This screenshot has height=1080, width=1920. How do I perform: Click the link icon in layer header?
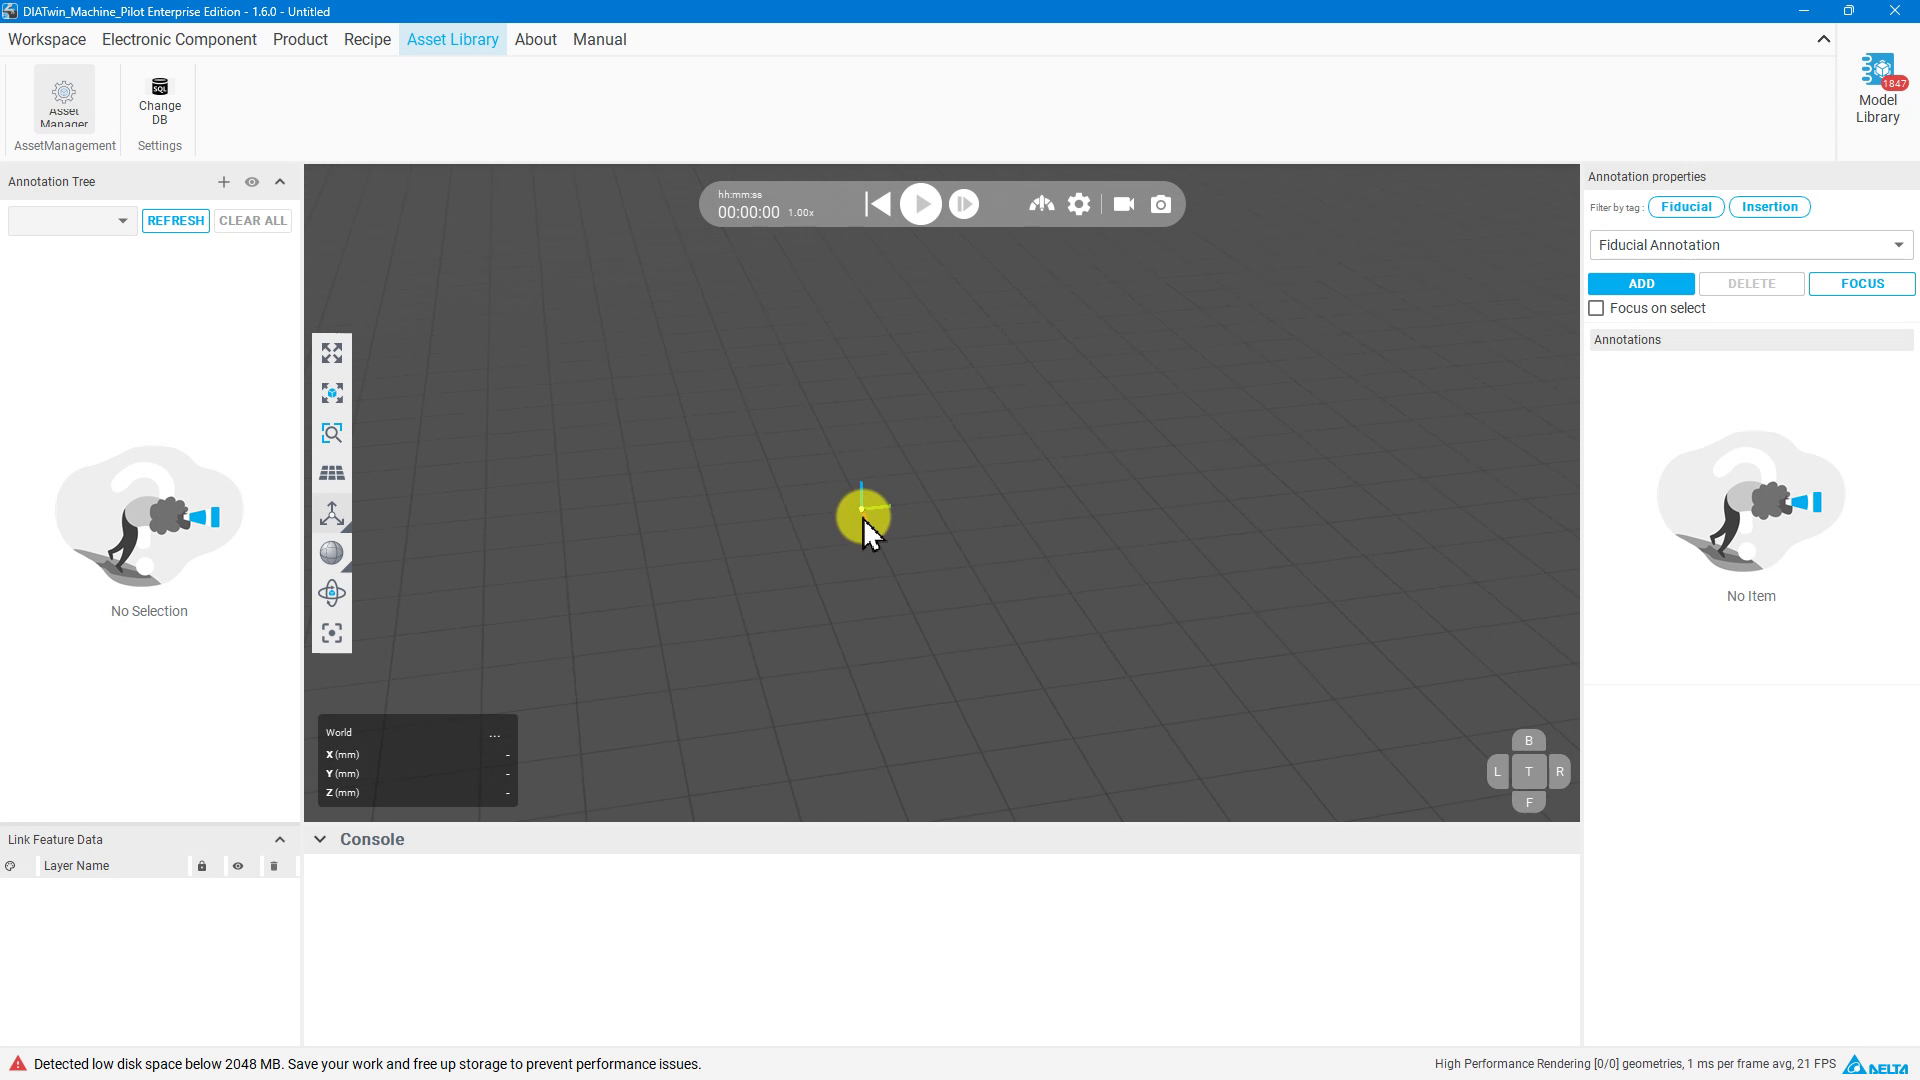pyautogui.click(x=10, y=866)
